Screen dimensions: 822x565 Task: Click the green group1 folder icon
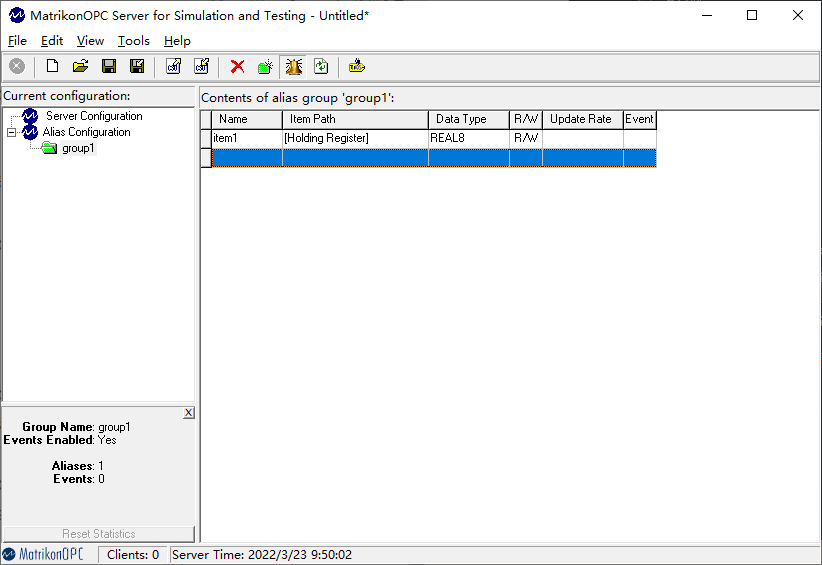tap(49, 148)
